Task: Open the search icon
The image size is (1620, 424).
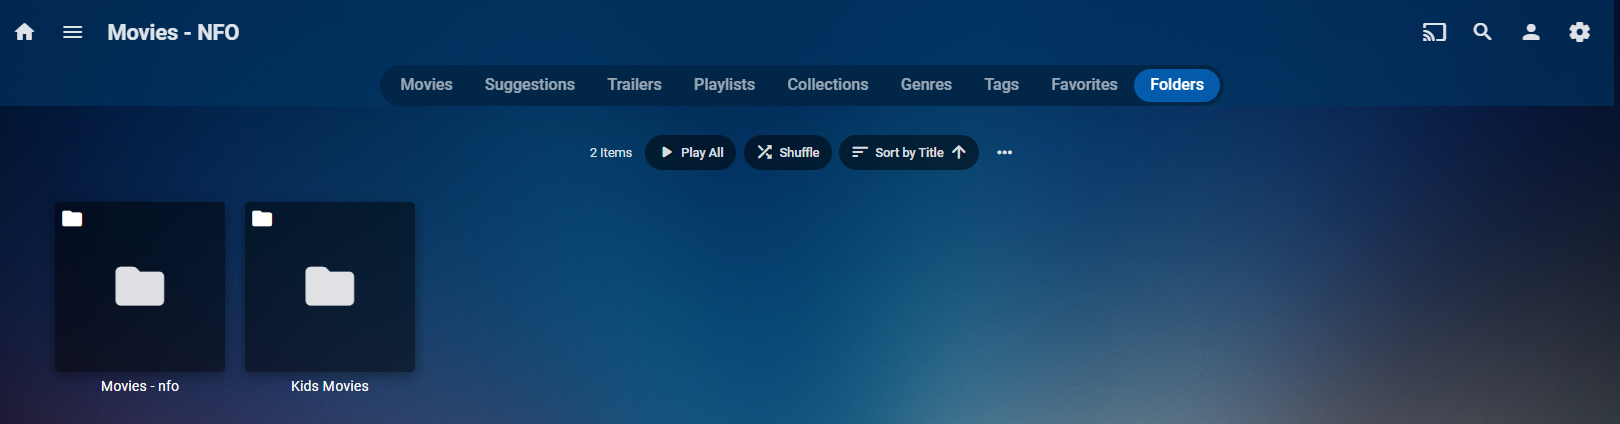Action: 1483,32
